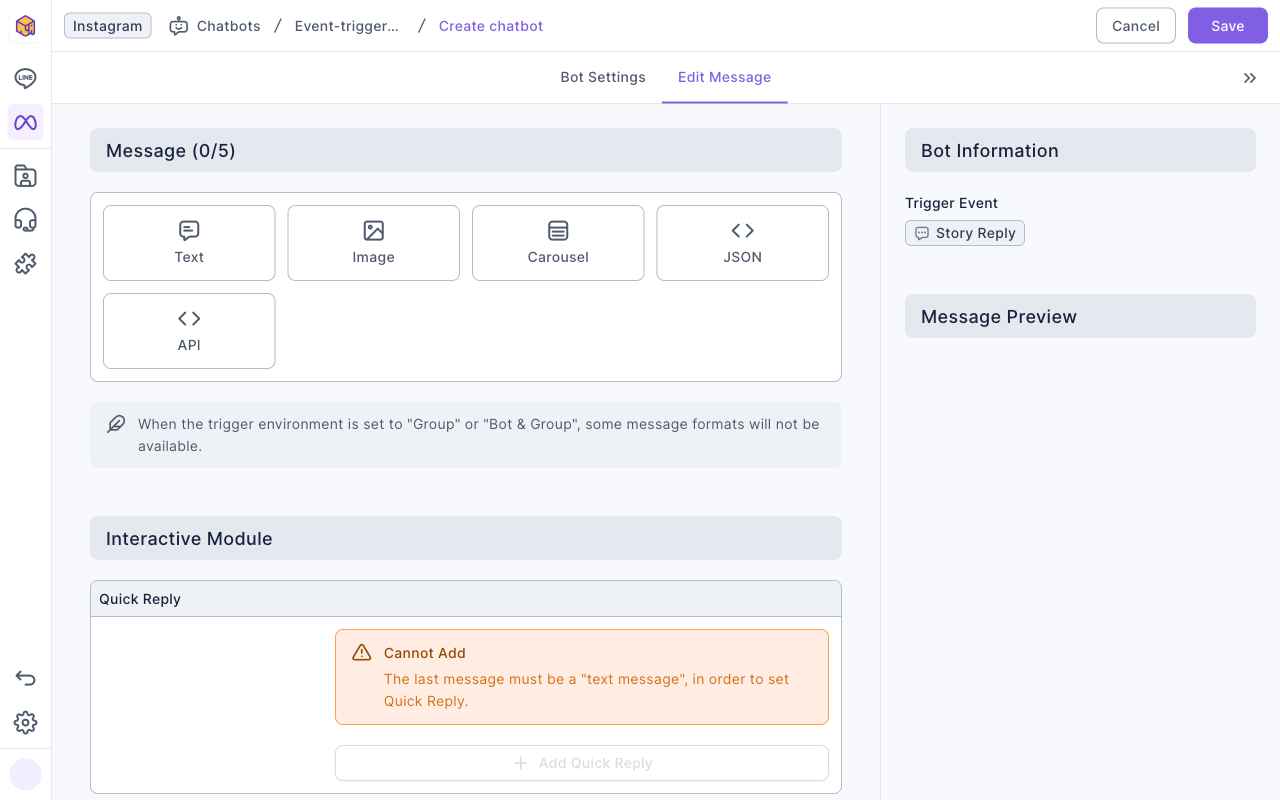Add an API message block
This screenshot has width=1280, height=800.
189,331
